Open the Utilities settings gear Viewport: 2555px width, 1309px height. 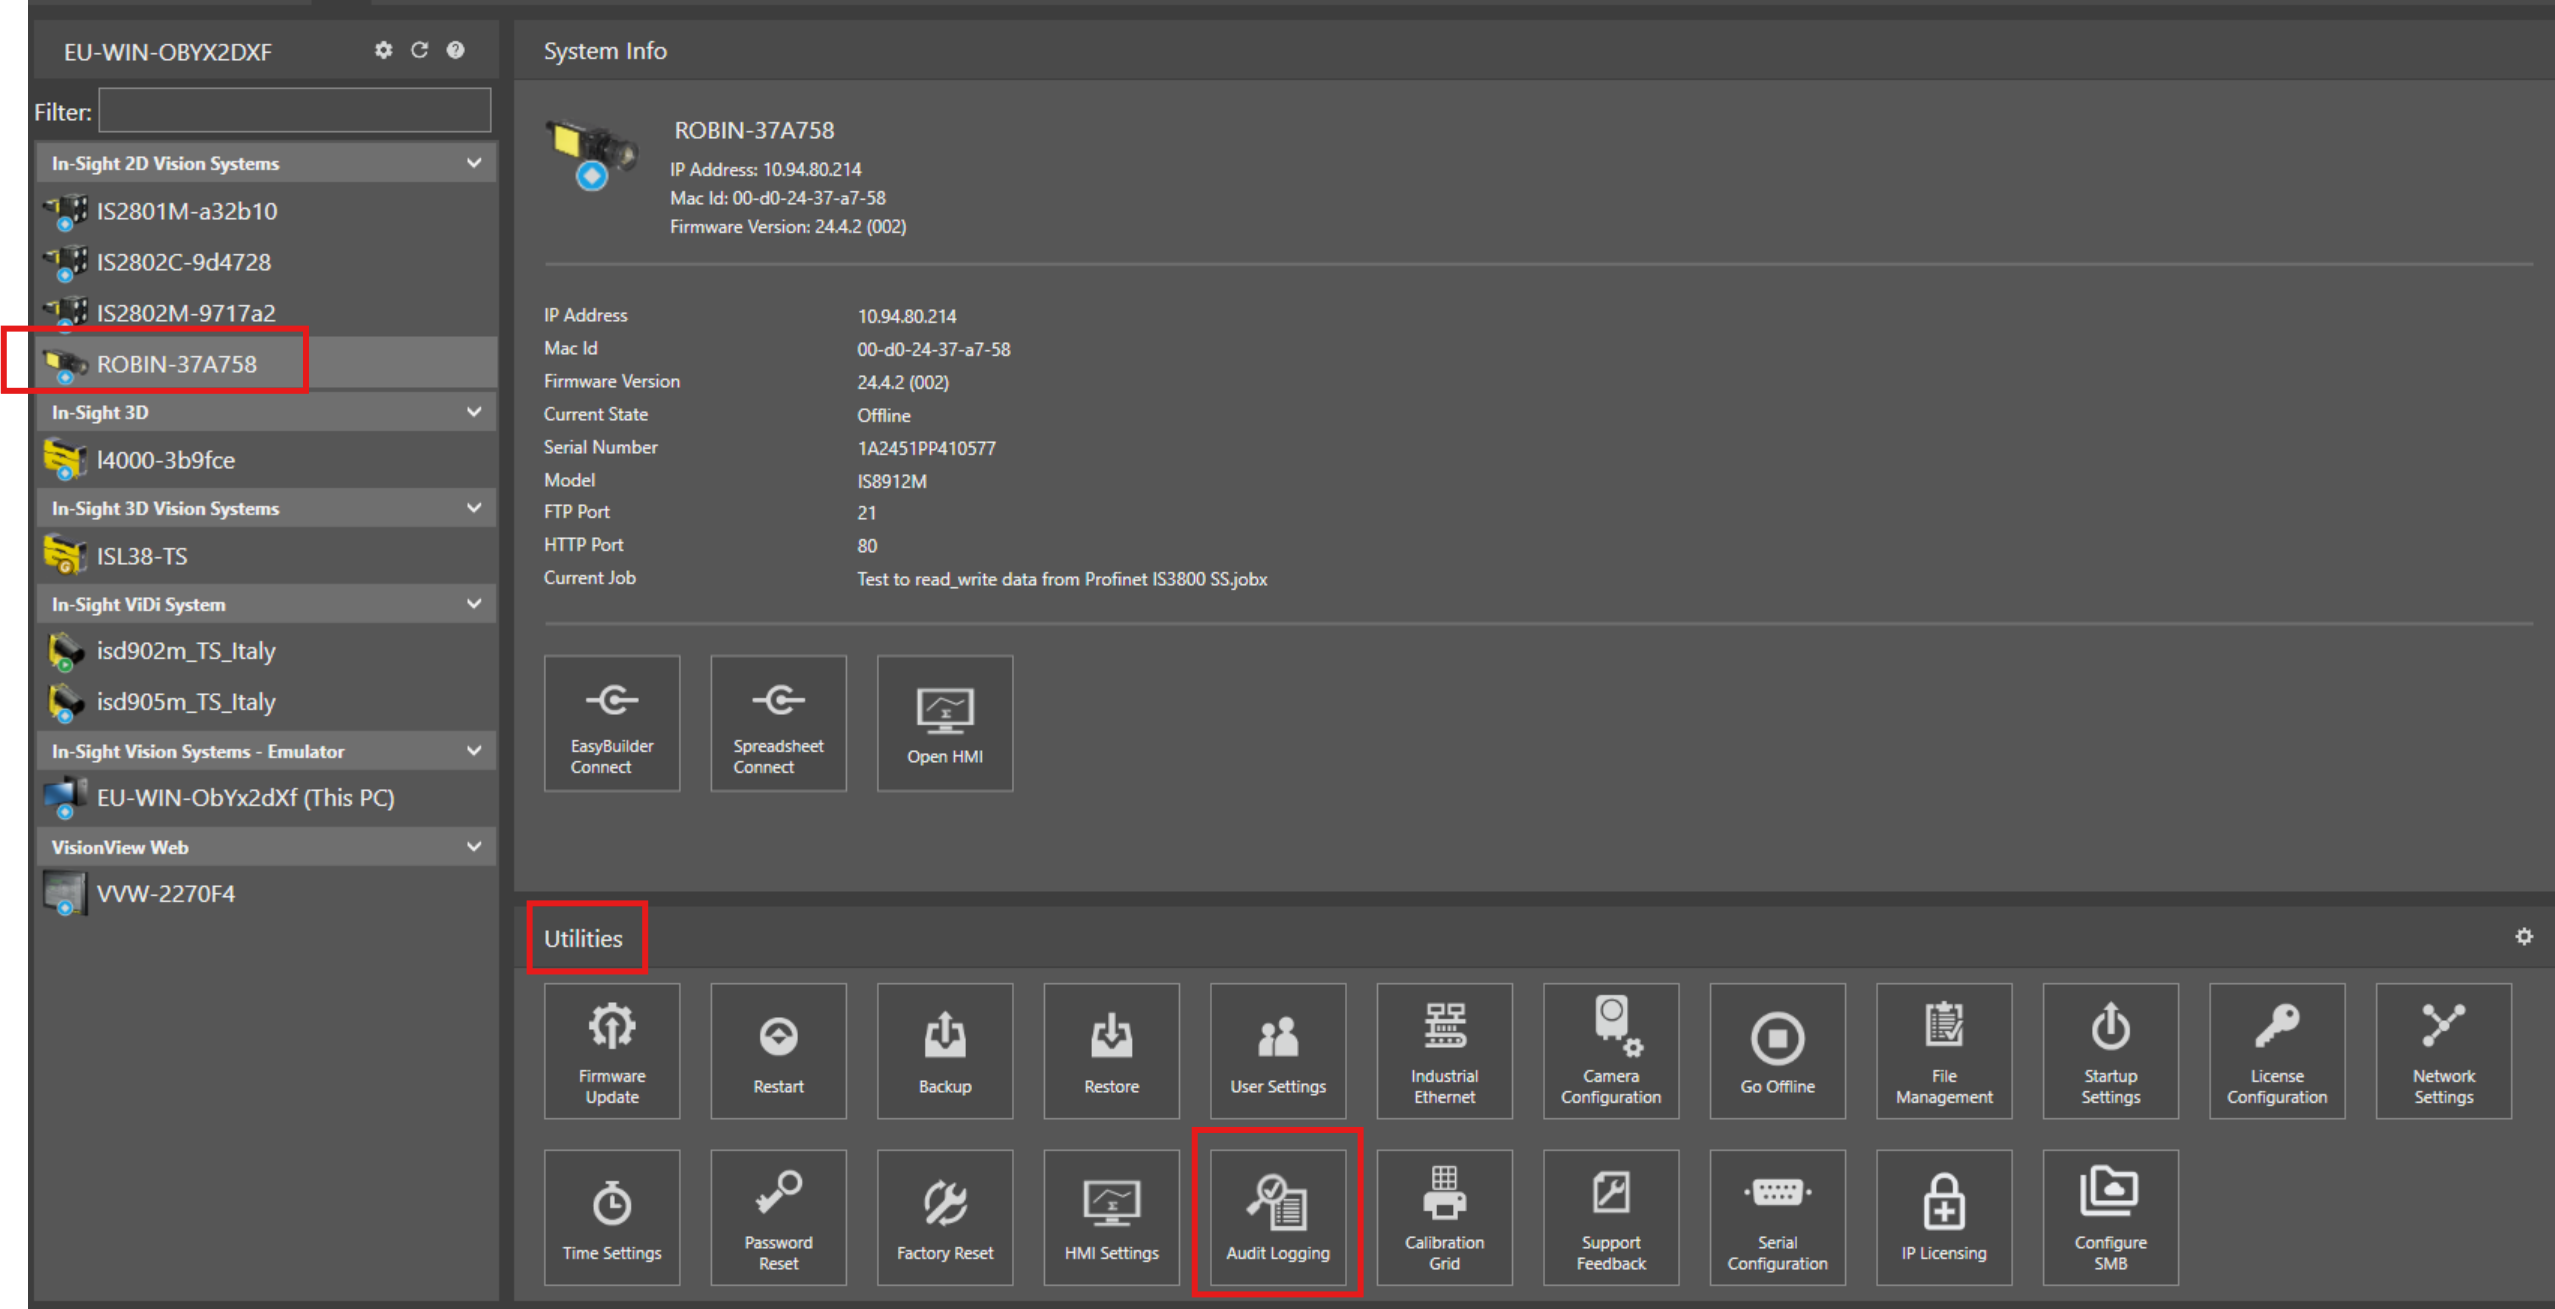(x=2525, y=936)
